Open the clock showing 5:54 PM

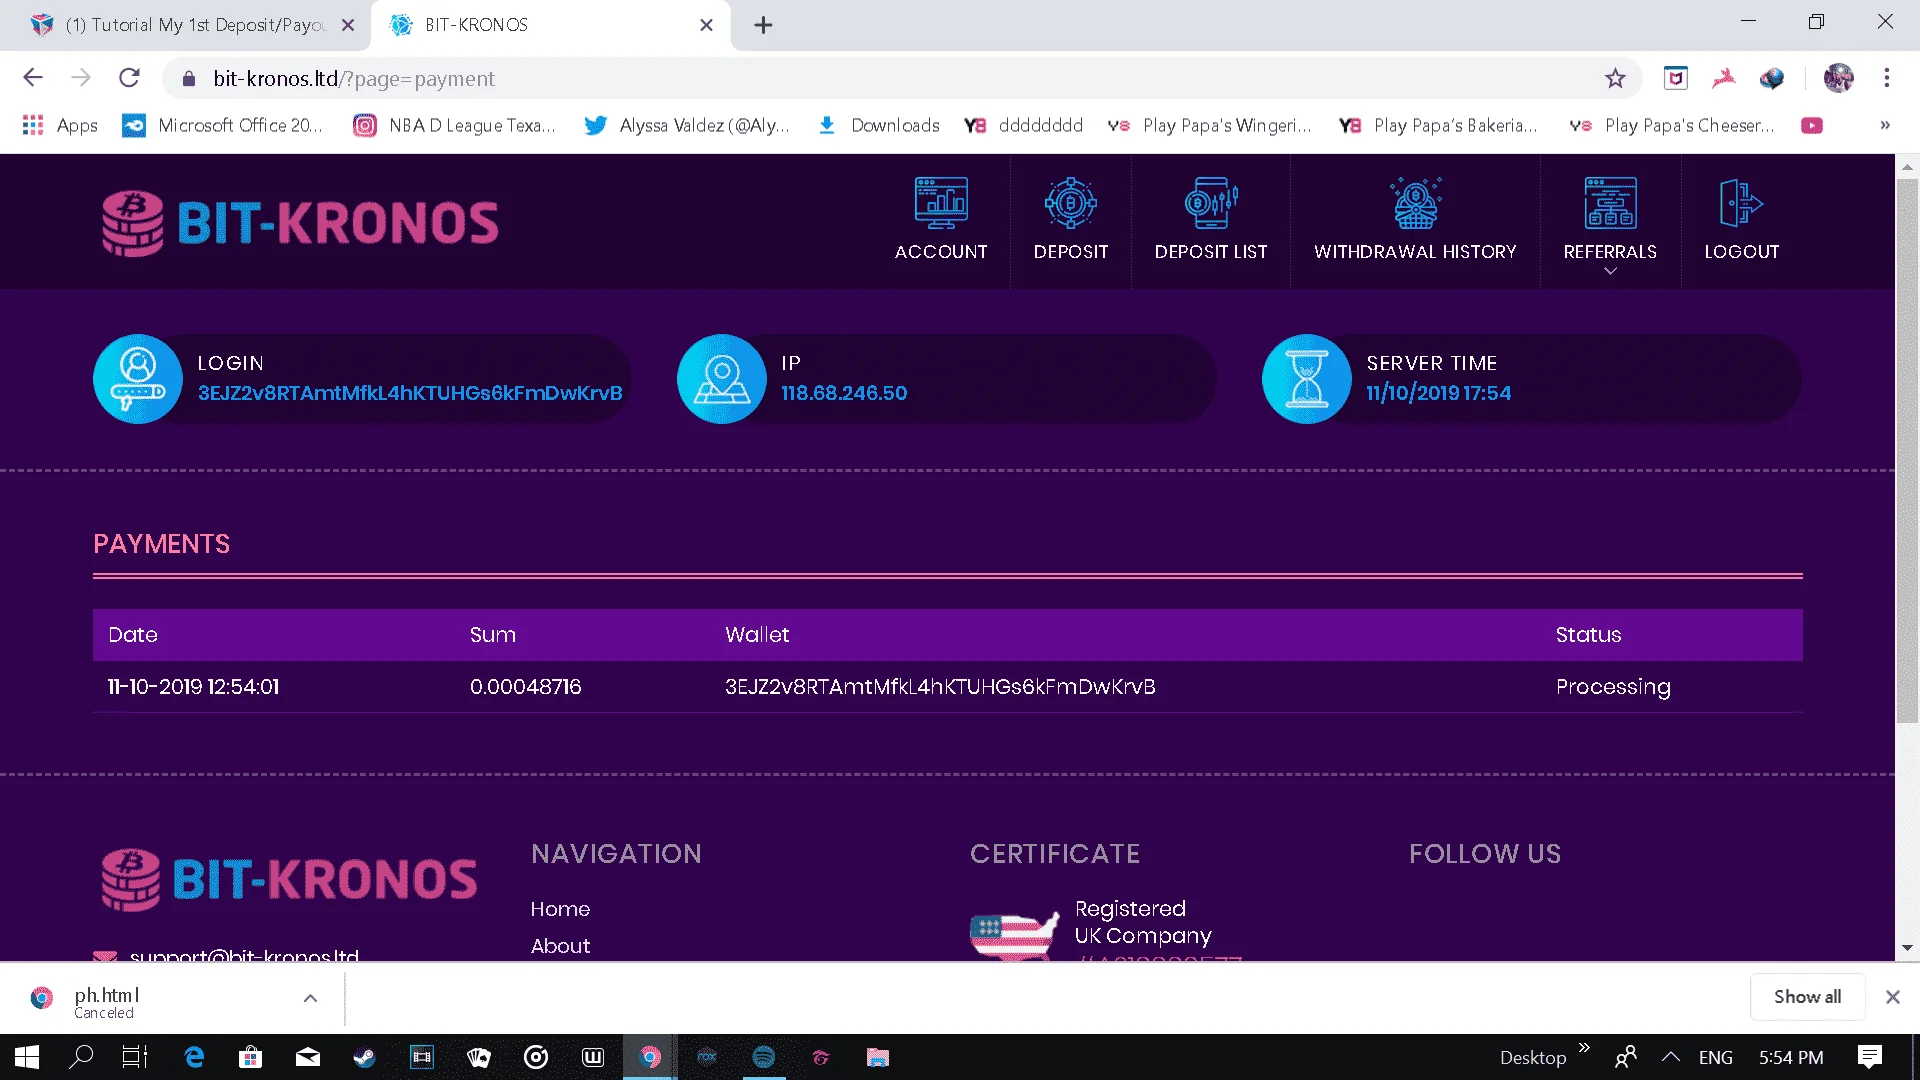pyautogui.click(x=1791, y=1057)
